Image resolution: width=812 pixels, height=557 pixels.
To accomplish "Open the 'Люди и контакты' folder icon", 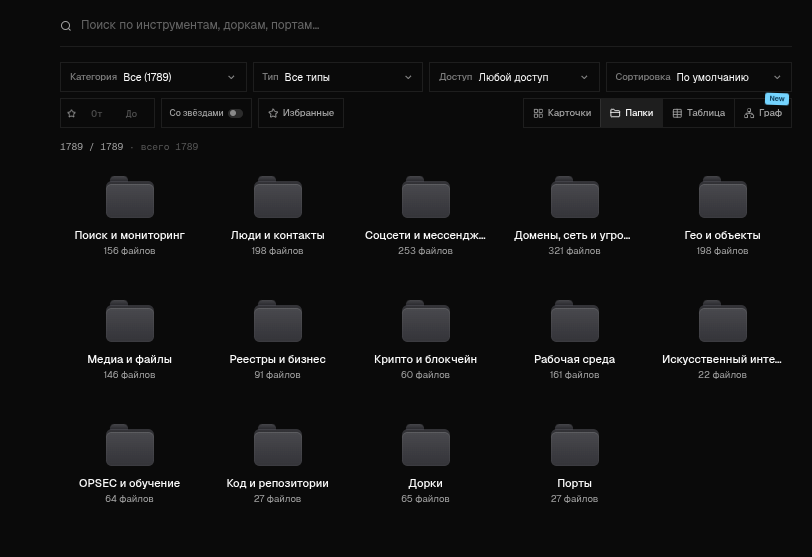I will click(278, 197).
